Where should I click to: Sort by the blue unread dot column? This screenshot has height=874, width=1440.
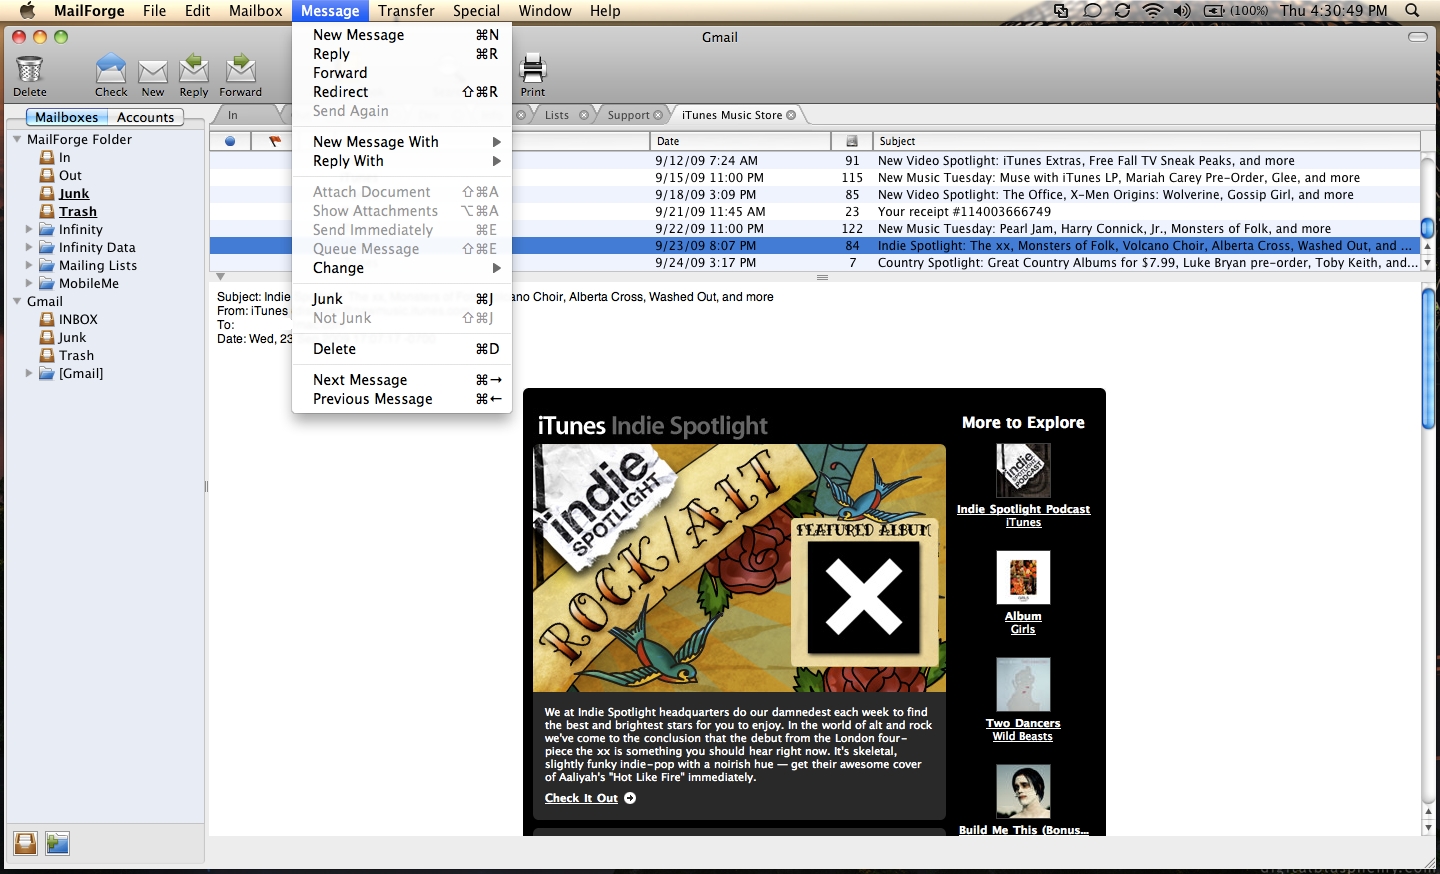(x=230, y=141)
